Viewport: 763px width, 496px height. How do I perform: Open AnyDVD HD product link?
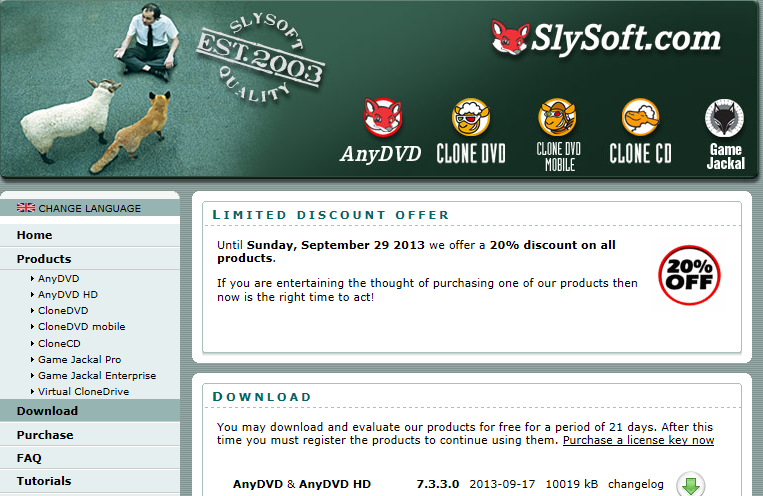click(68, 294)
